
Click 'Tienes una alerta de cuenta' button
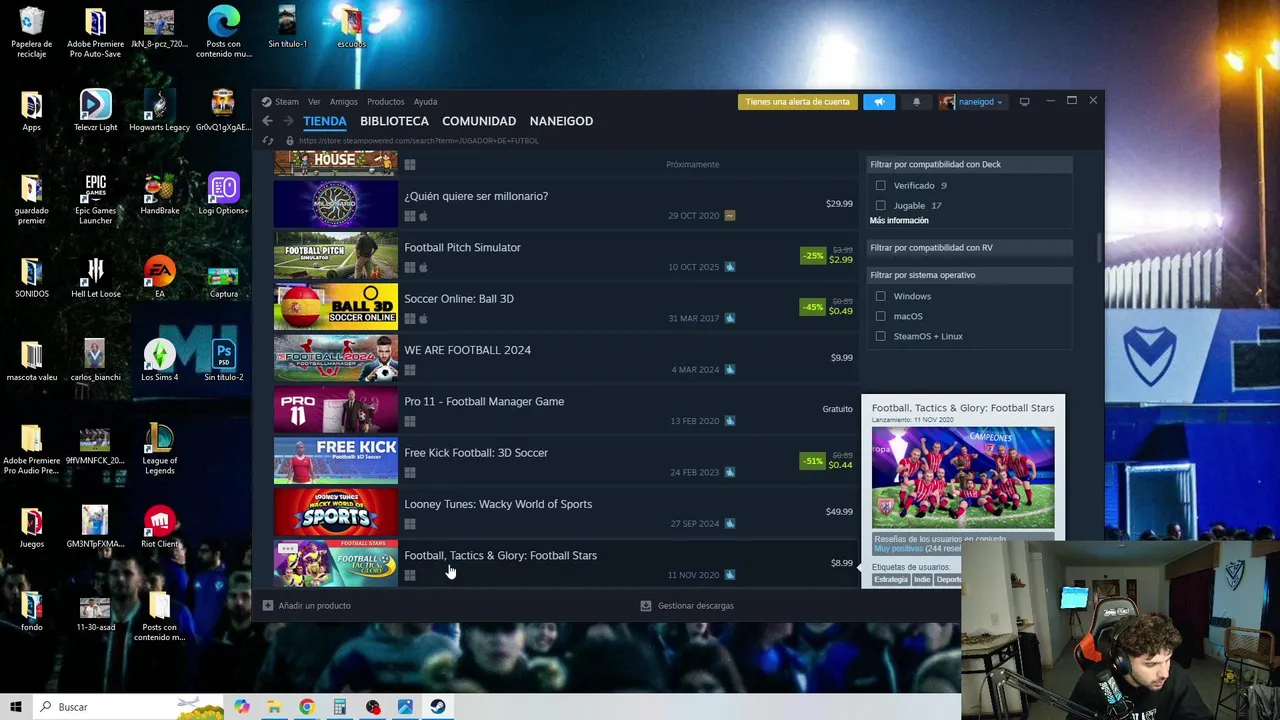[x=797, y=101]
